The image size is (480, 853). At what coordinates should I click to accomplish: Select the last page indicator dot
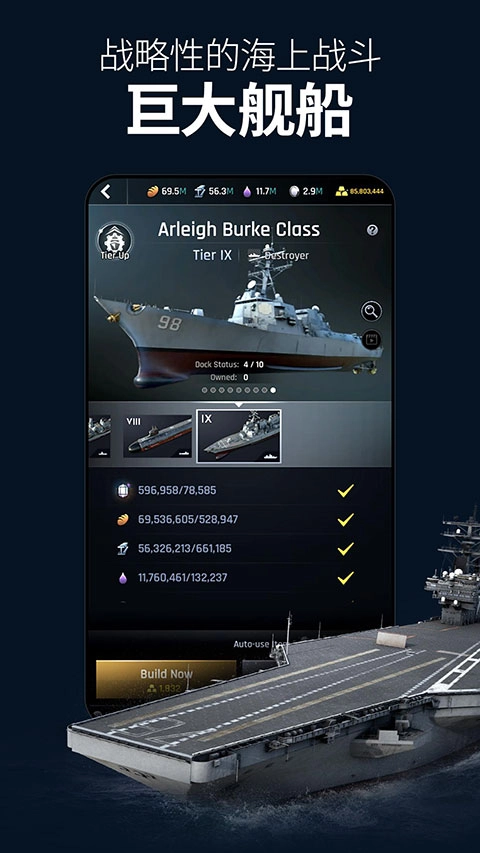tap(273, 390)
